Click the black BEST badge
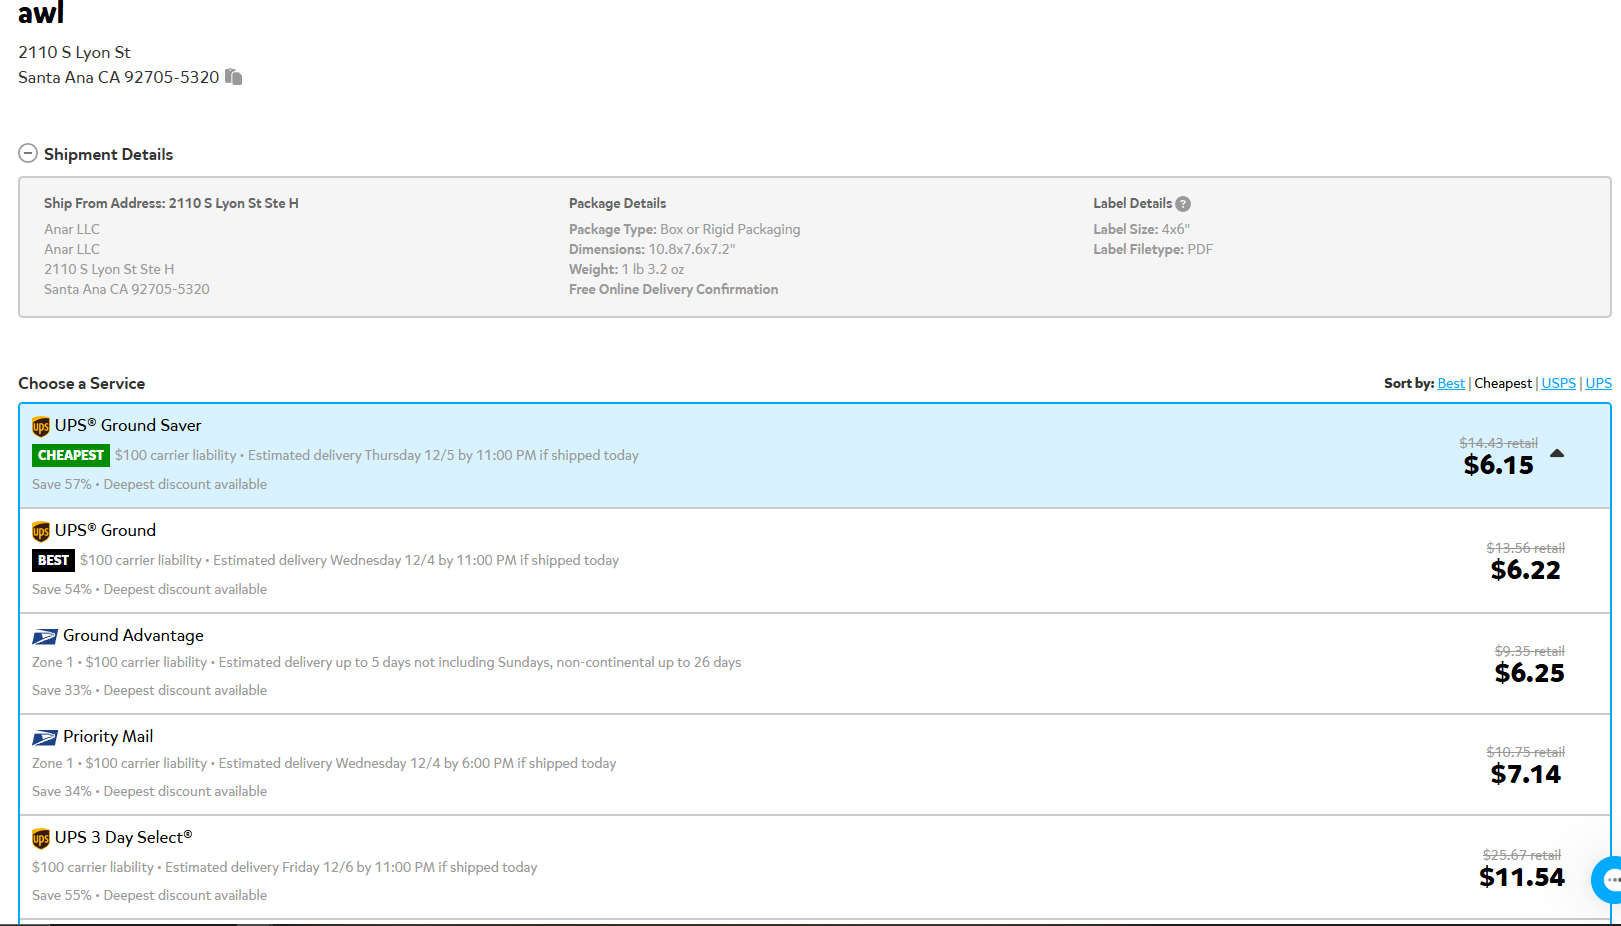Viewport: 1621px width, 926px height. (x=53, y=561)
